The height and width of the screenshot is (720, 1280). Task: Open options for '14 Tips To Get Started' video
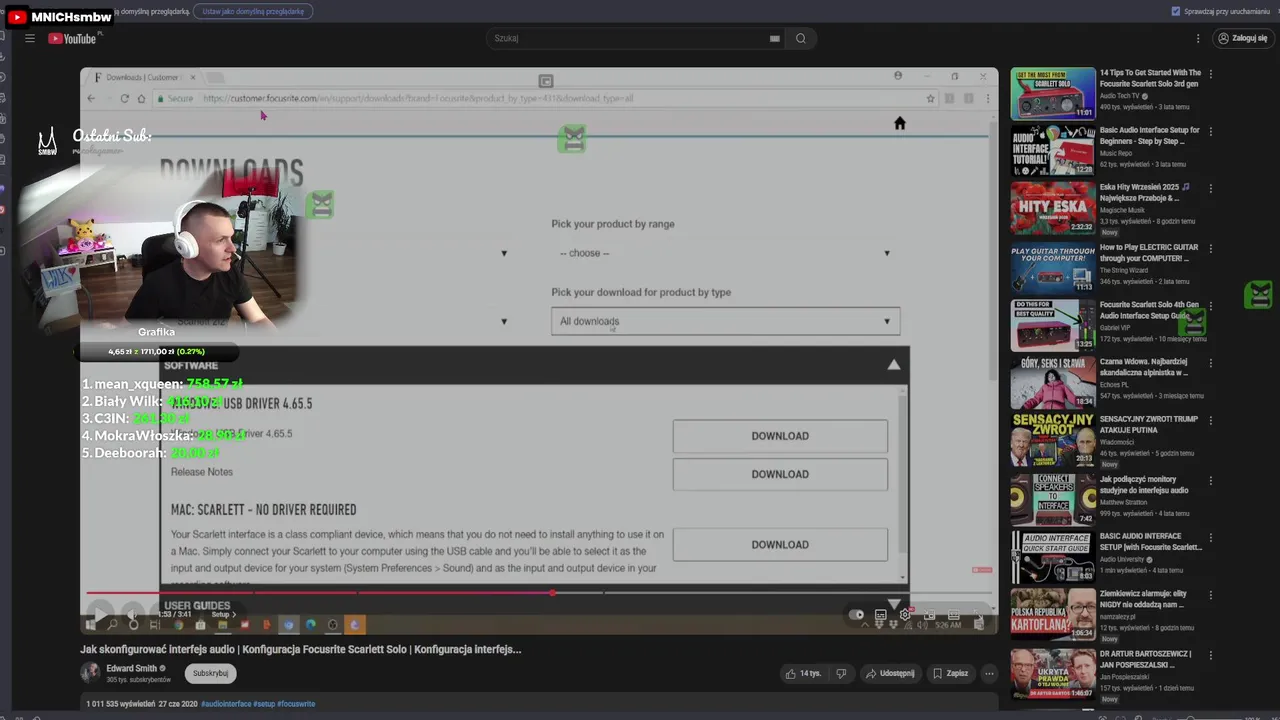1210,74
